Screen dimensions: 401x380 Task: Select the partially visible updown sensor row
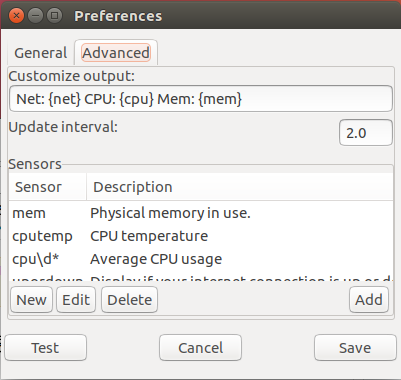(201, 278)
